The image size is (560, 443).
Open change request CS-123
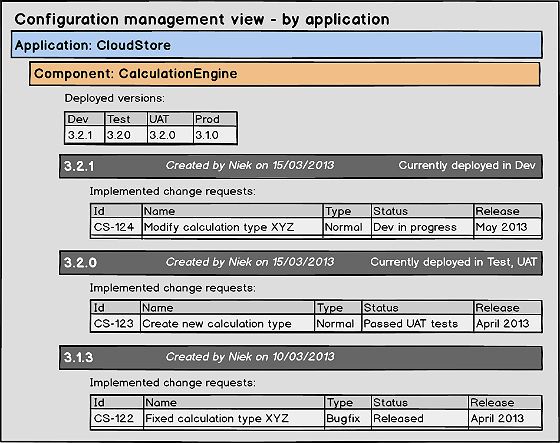click(114, 324)
